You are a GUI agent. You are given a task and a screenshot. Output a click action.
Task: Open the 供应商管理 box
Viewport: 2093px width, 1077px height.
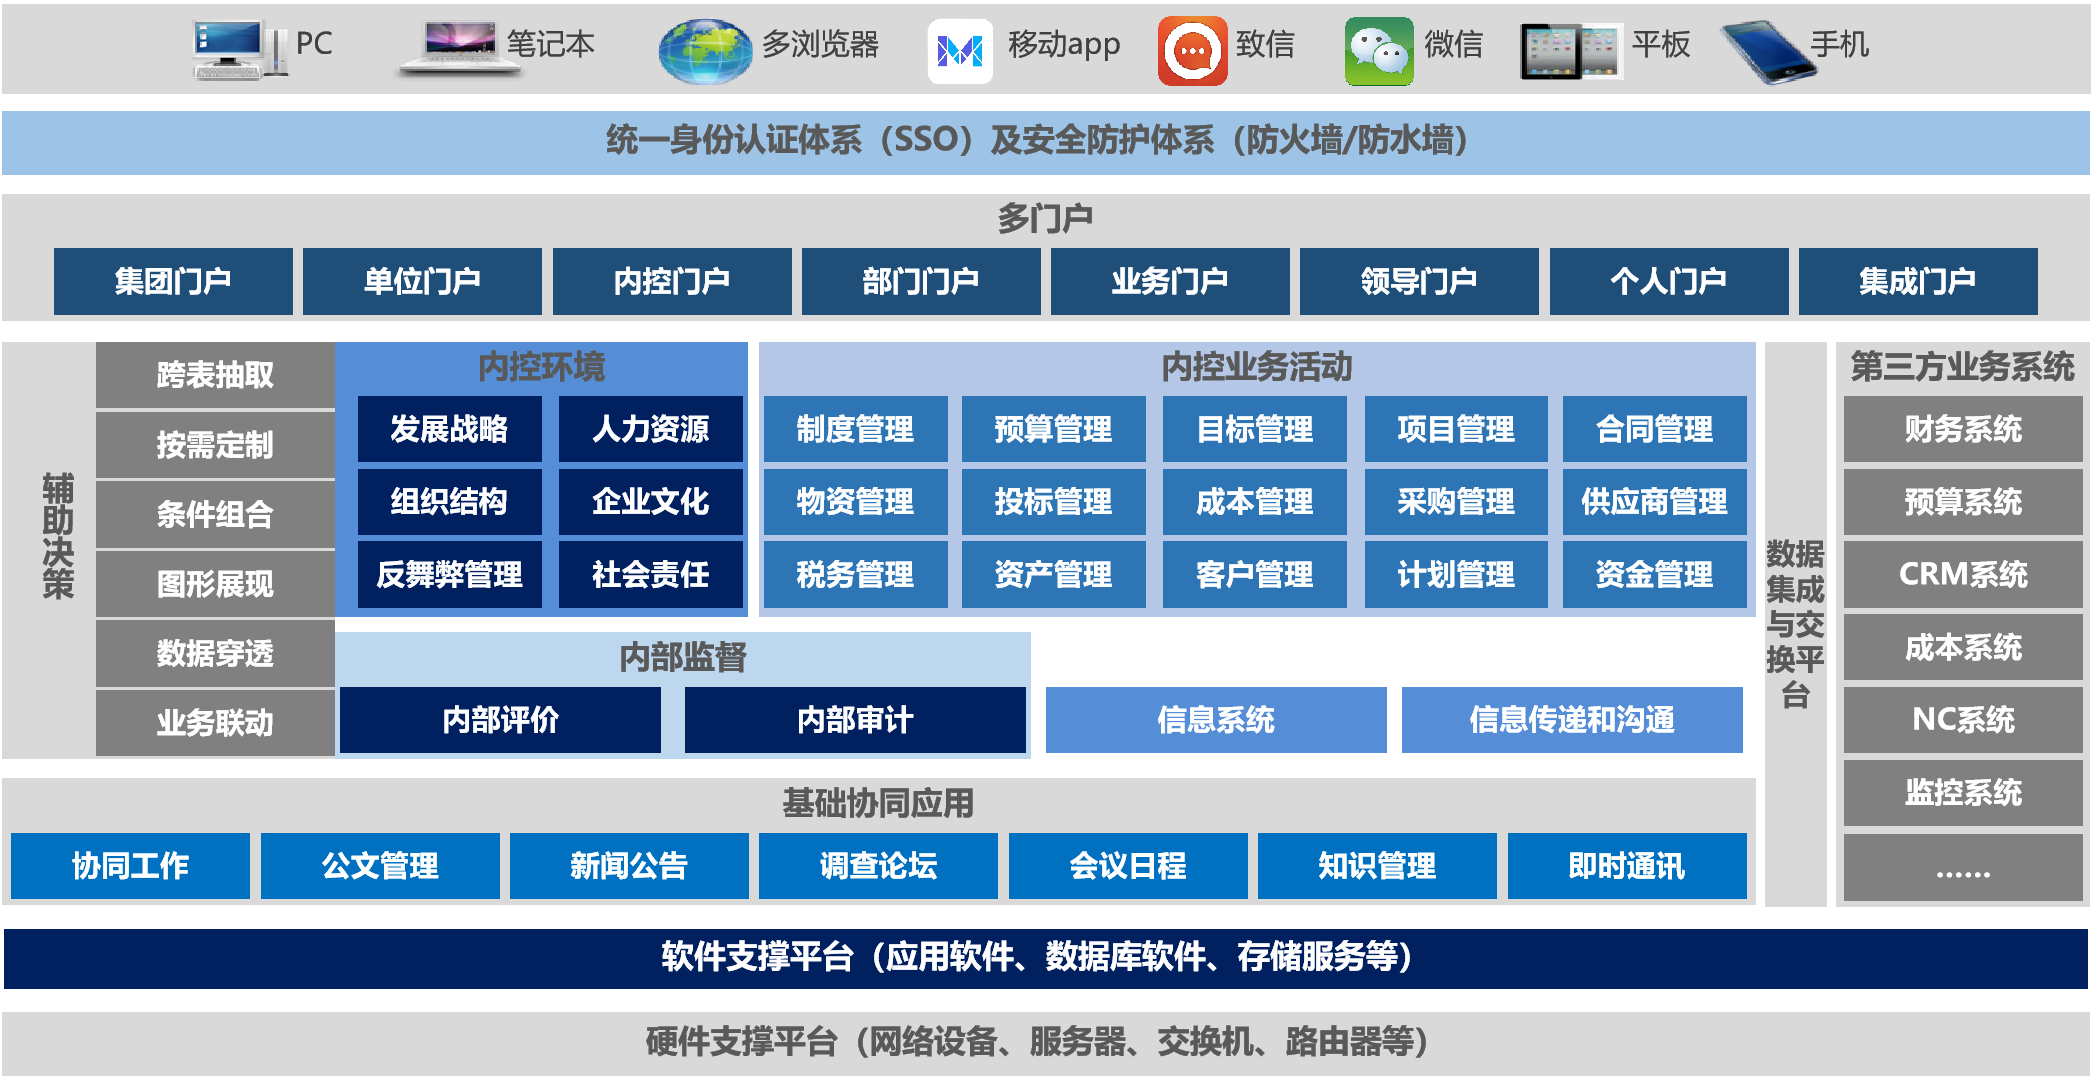(1655, 501)
